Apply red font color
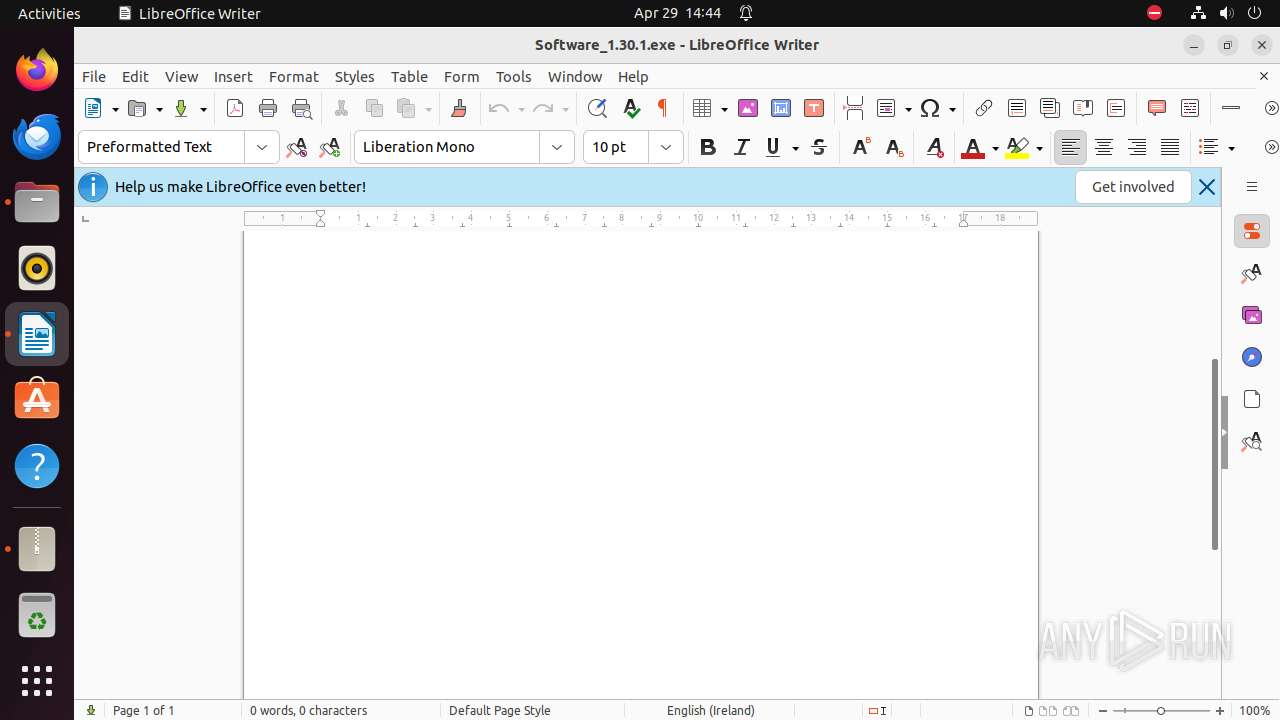Viewport: 1280px width, 720px height. coord(972,148)
